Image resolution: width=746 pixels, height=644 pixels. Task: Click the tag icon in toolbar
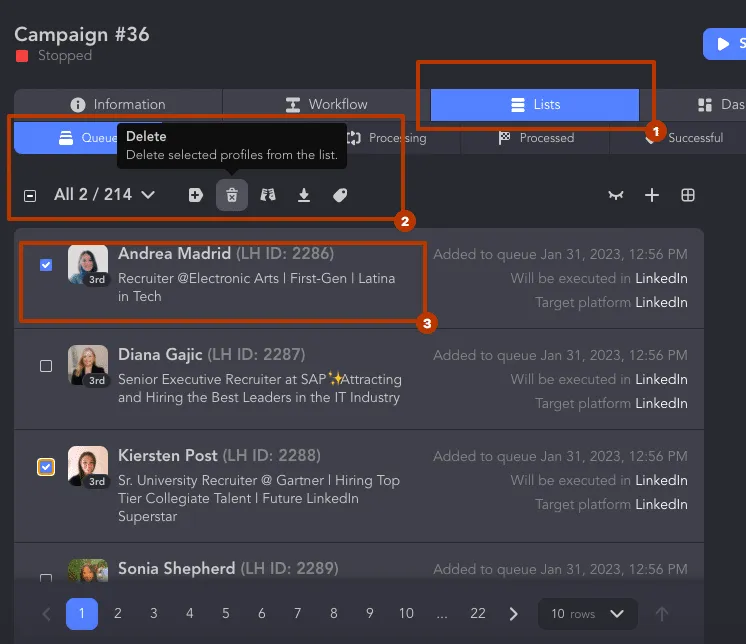[x=340, y=195]
